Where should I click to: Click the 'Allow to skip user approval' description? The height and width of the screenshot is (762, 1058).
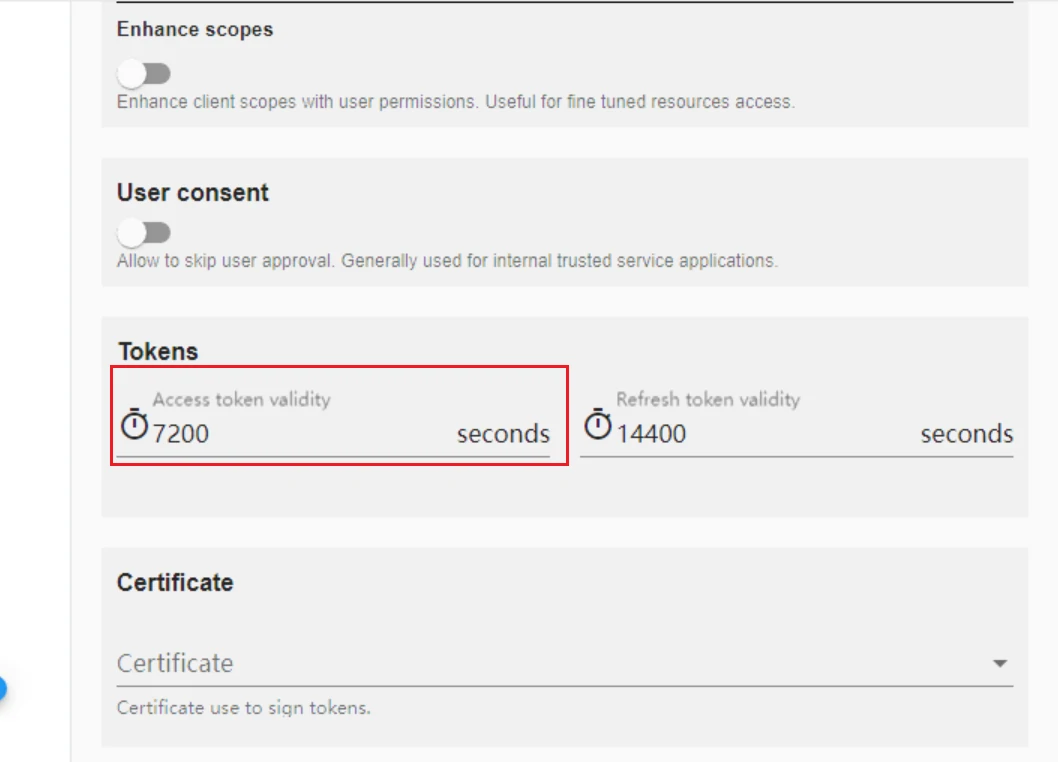(x=447, y=261)
